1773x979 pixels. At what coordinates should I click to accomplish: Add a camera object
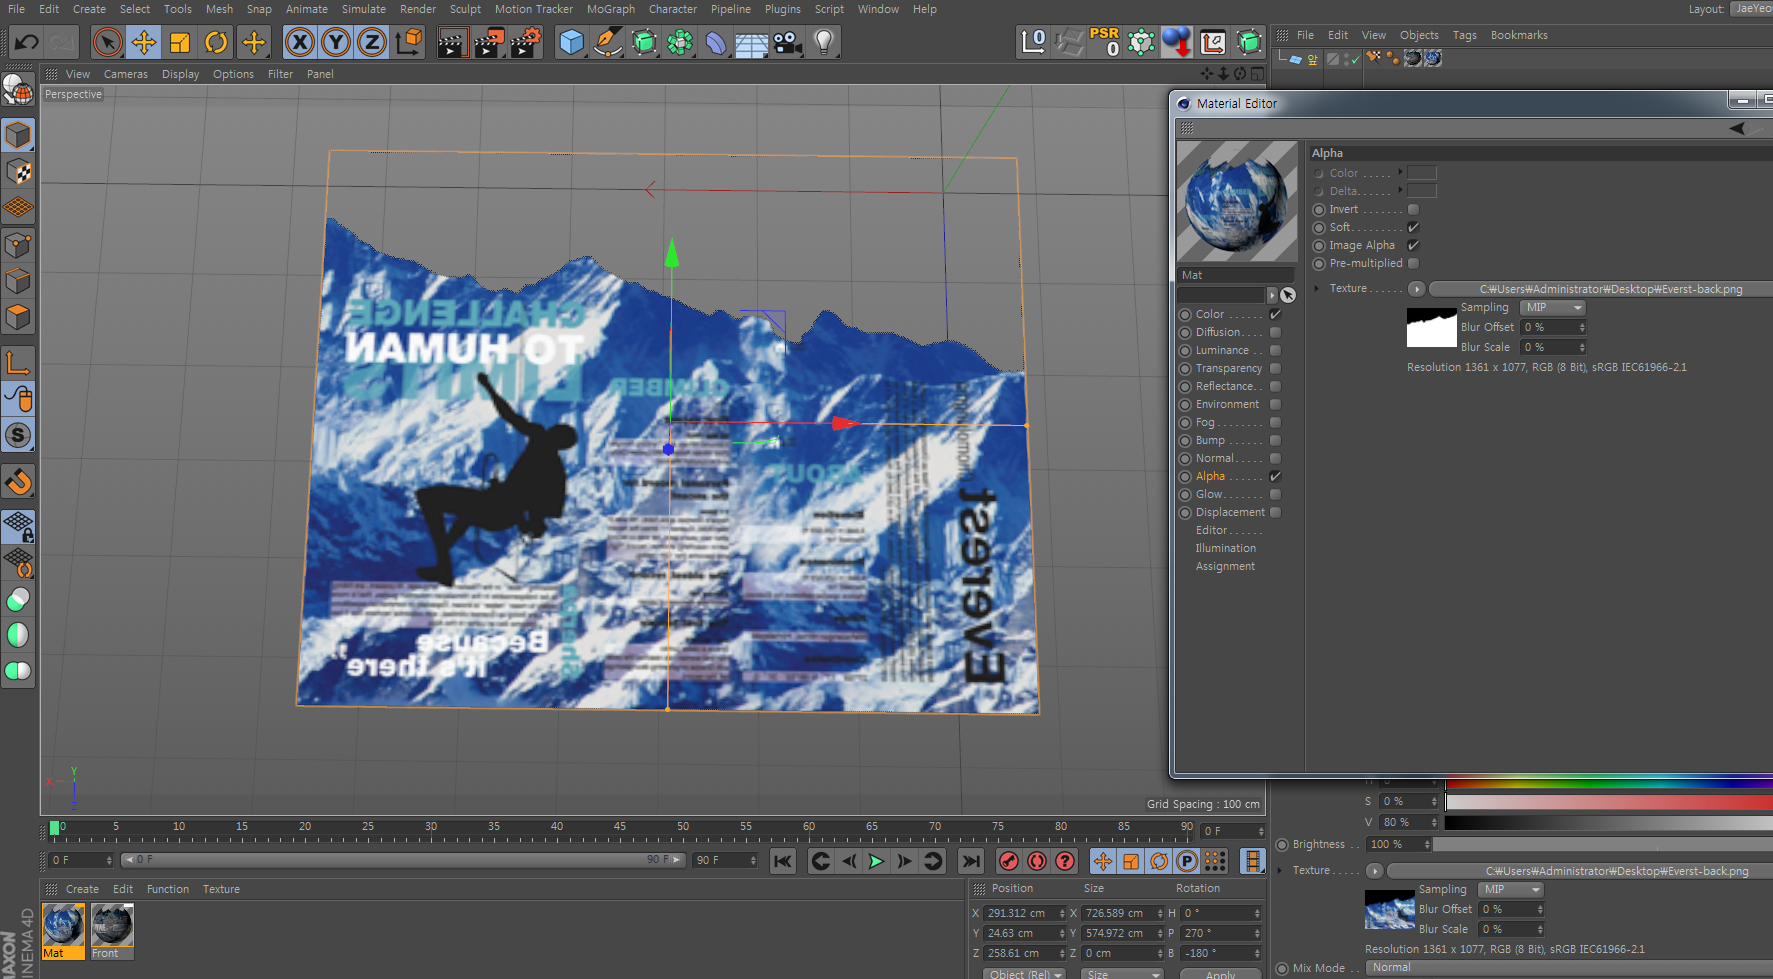788,42
